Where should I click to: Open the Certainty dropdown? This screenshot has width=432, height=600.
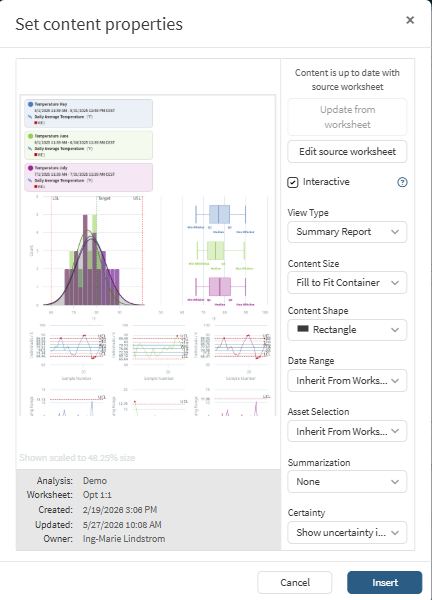(347, 532)
